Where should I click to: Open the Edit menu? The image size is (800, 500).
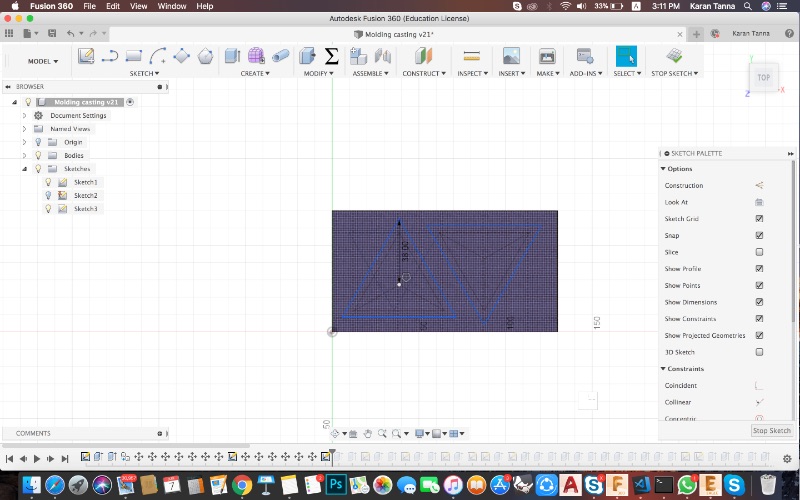(113, 6)
